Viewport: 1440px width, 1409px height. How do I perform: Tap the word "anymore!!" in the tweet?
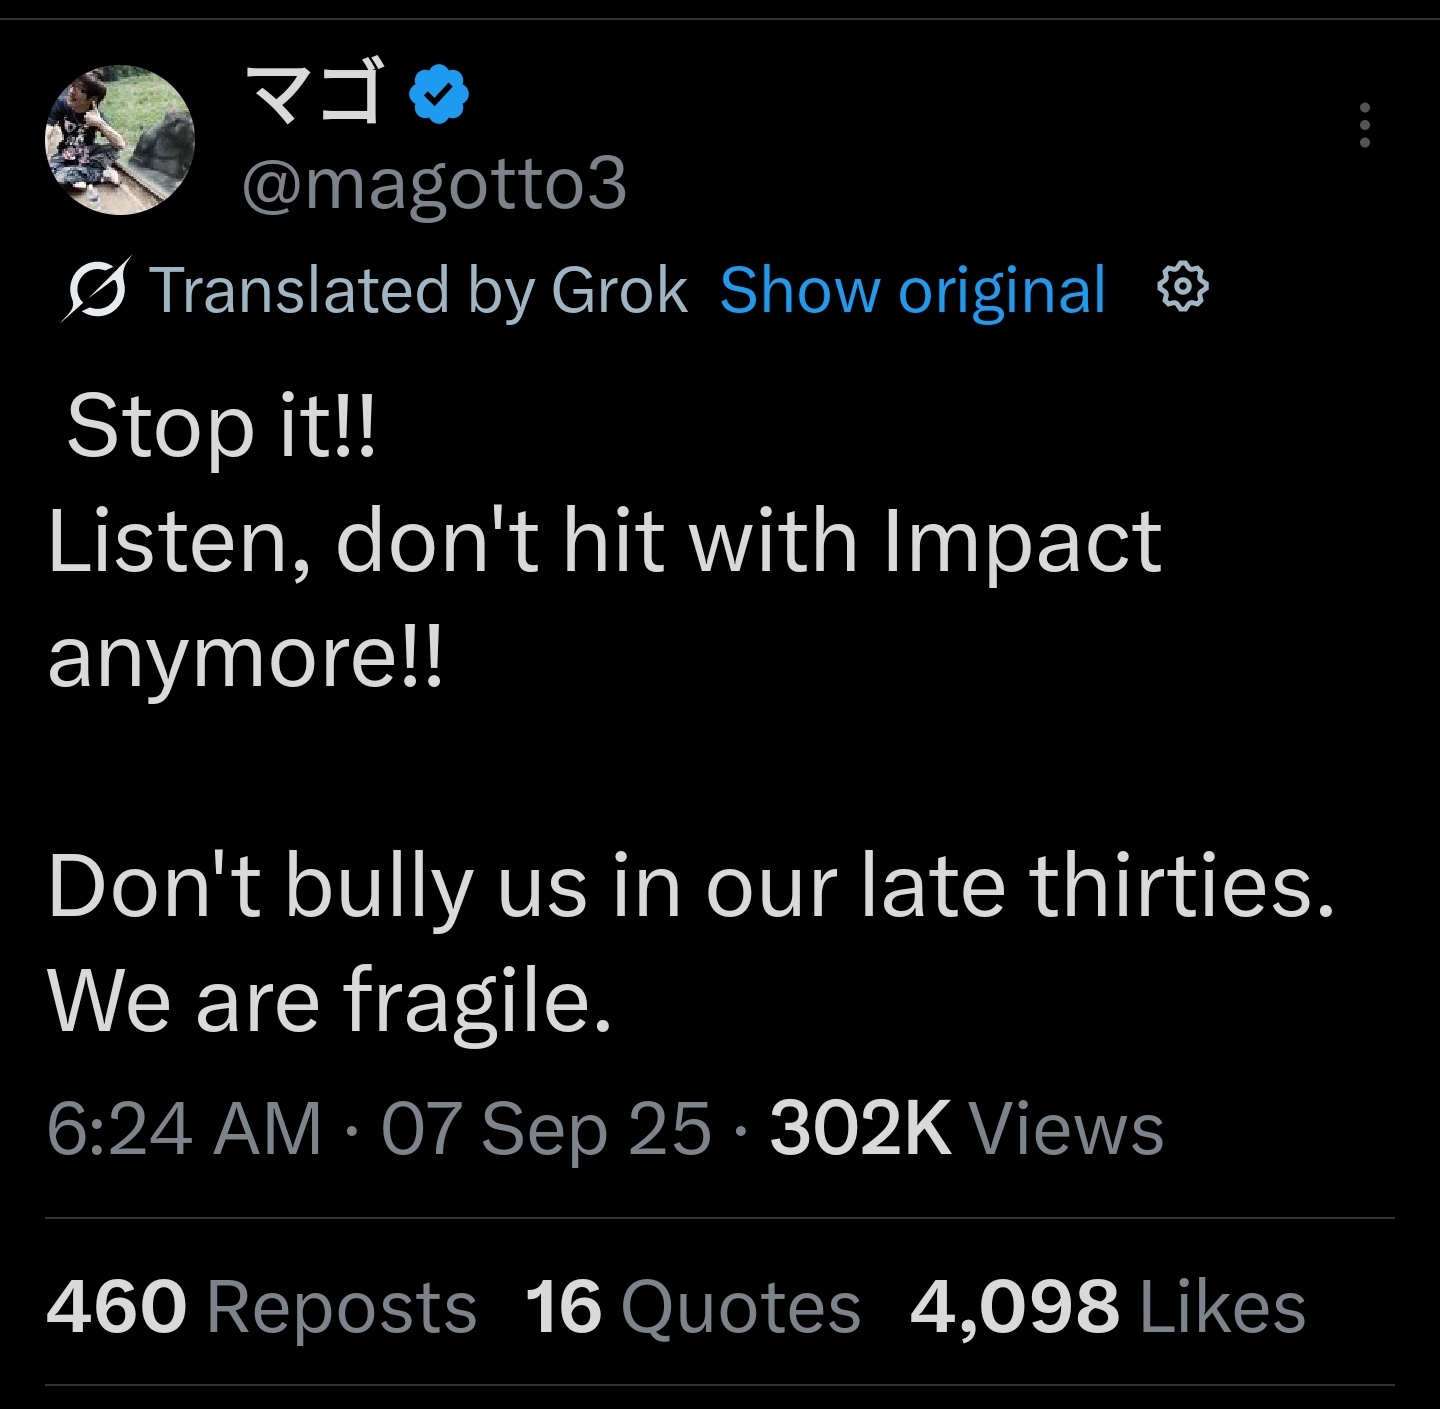[244, 658]
